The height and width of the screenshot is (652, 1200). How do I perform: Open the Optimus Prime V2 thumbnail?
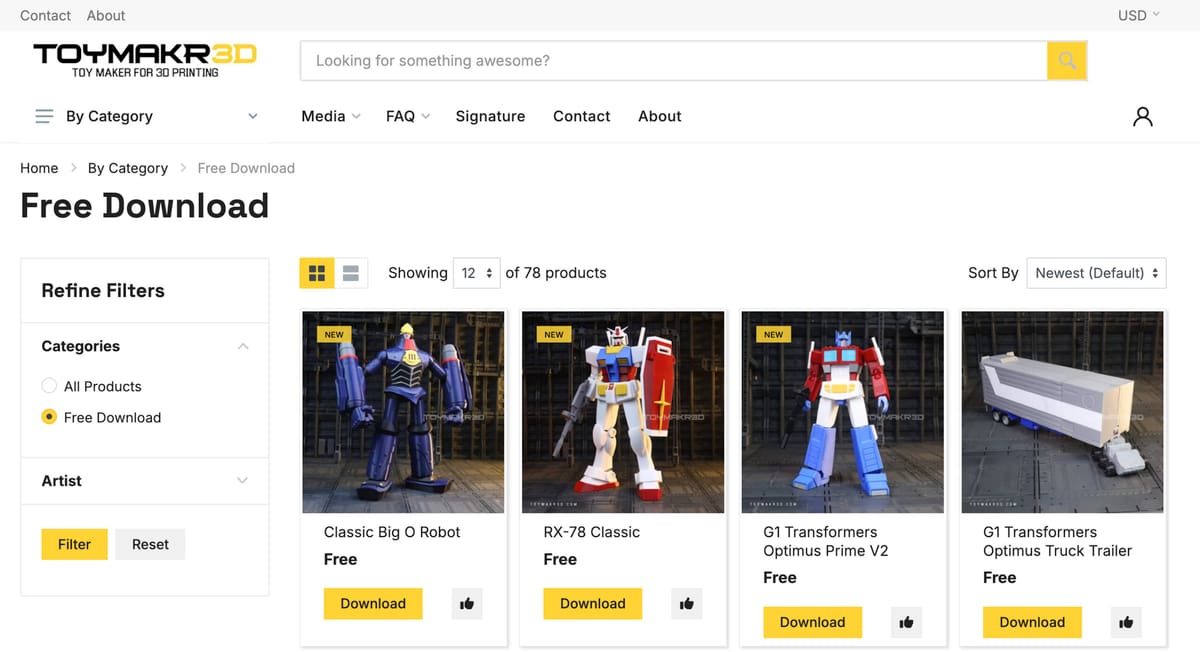(x=843, y=412)
